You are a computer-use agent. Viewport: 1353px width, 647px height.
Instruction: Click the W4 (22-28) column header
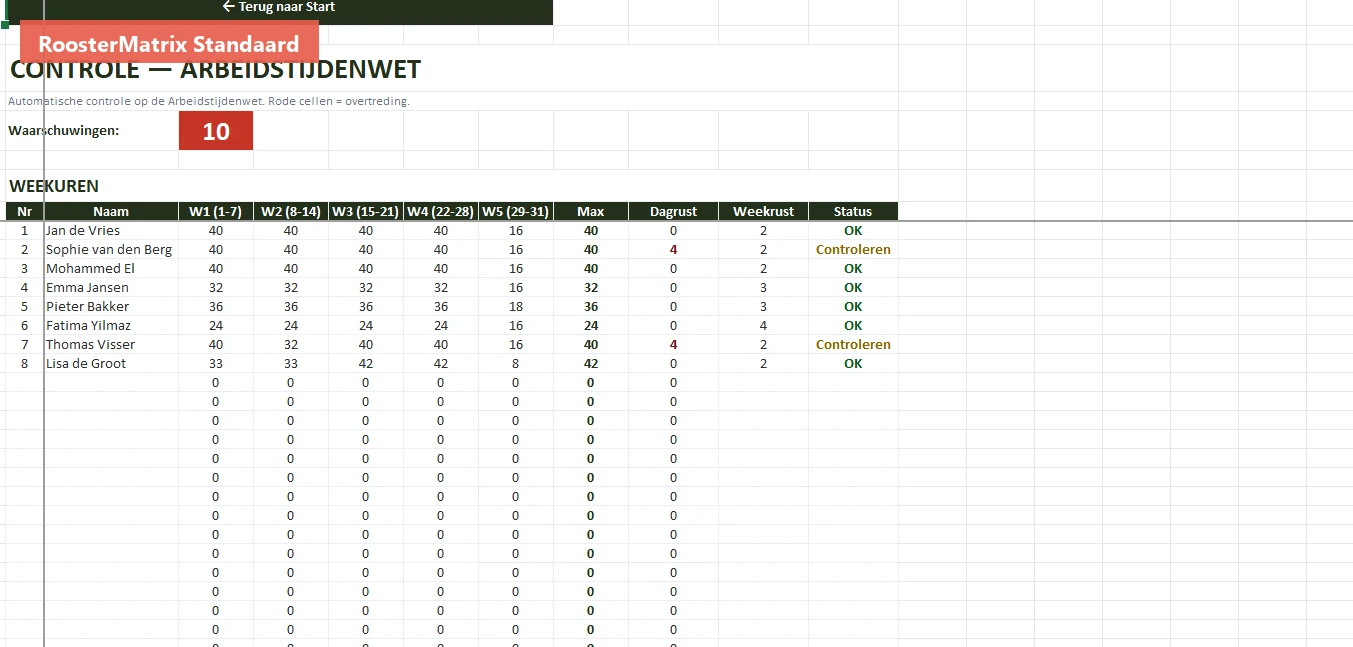(x=441, y=212)
